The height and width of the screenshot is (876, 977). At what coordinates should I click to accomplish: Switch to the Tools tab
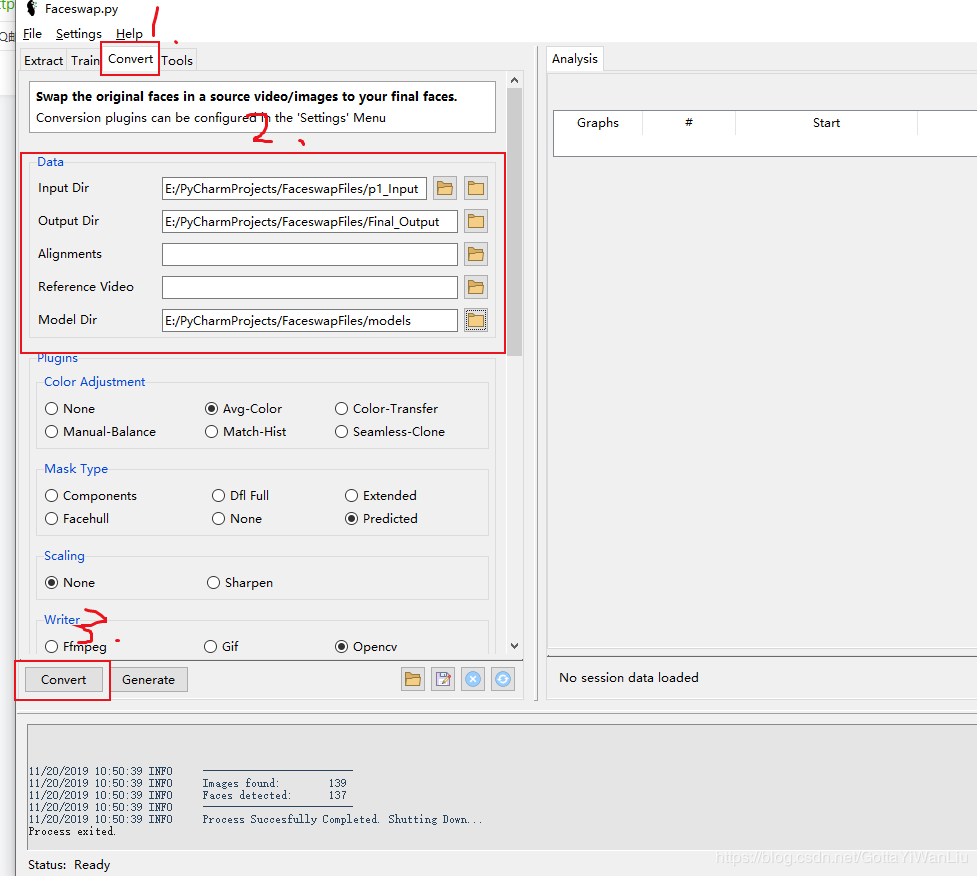(178, 60)
